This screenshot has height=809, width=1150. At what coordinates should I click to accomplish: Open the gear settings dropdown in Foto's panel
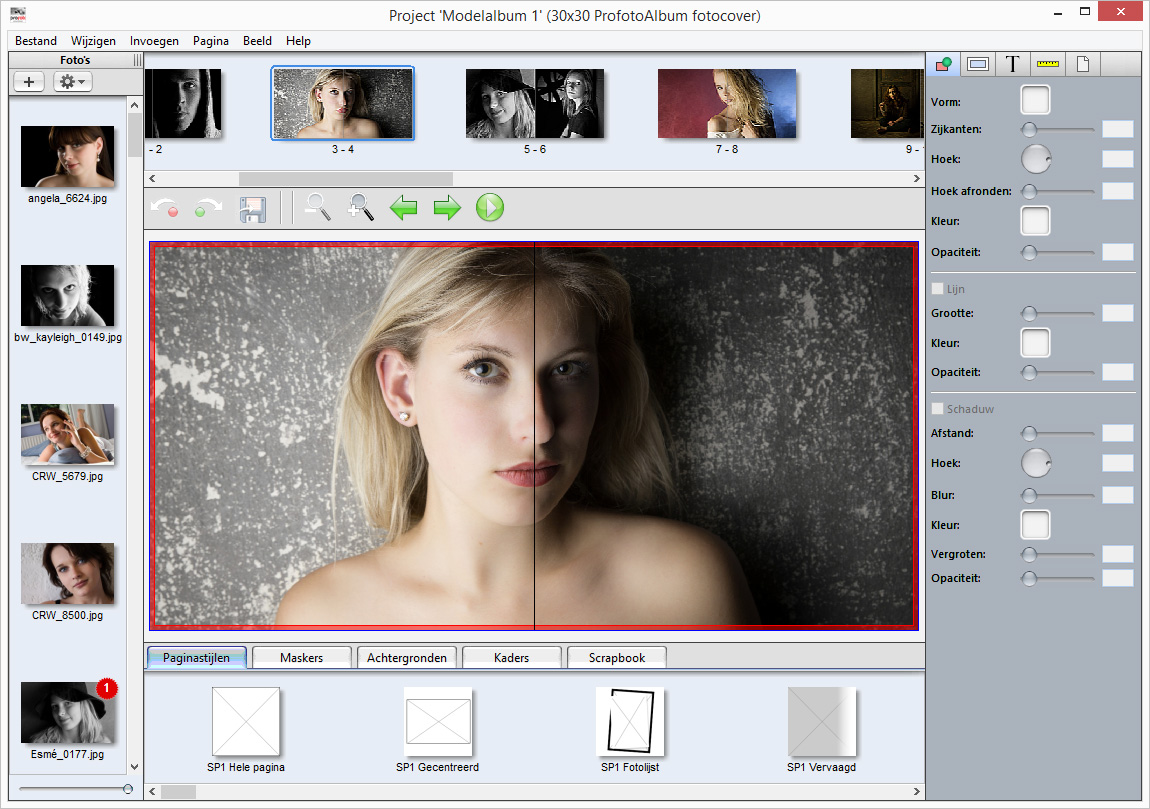72,81
